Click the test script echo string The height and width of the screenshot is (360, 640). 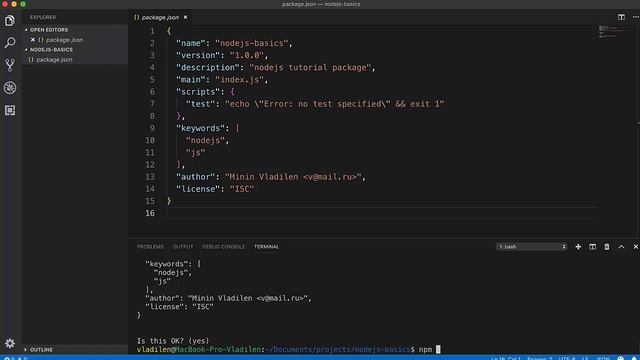click(x=334, y=104)
